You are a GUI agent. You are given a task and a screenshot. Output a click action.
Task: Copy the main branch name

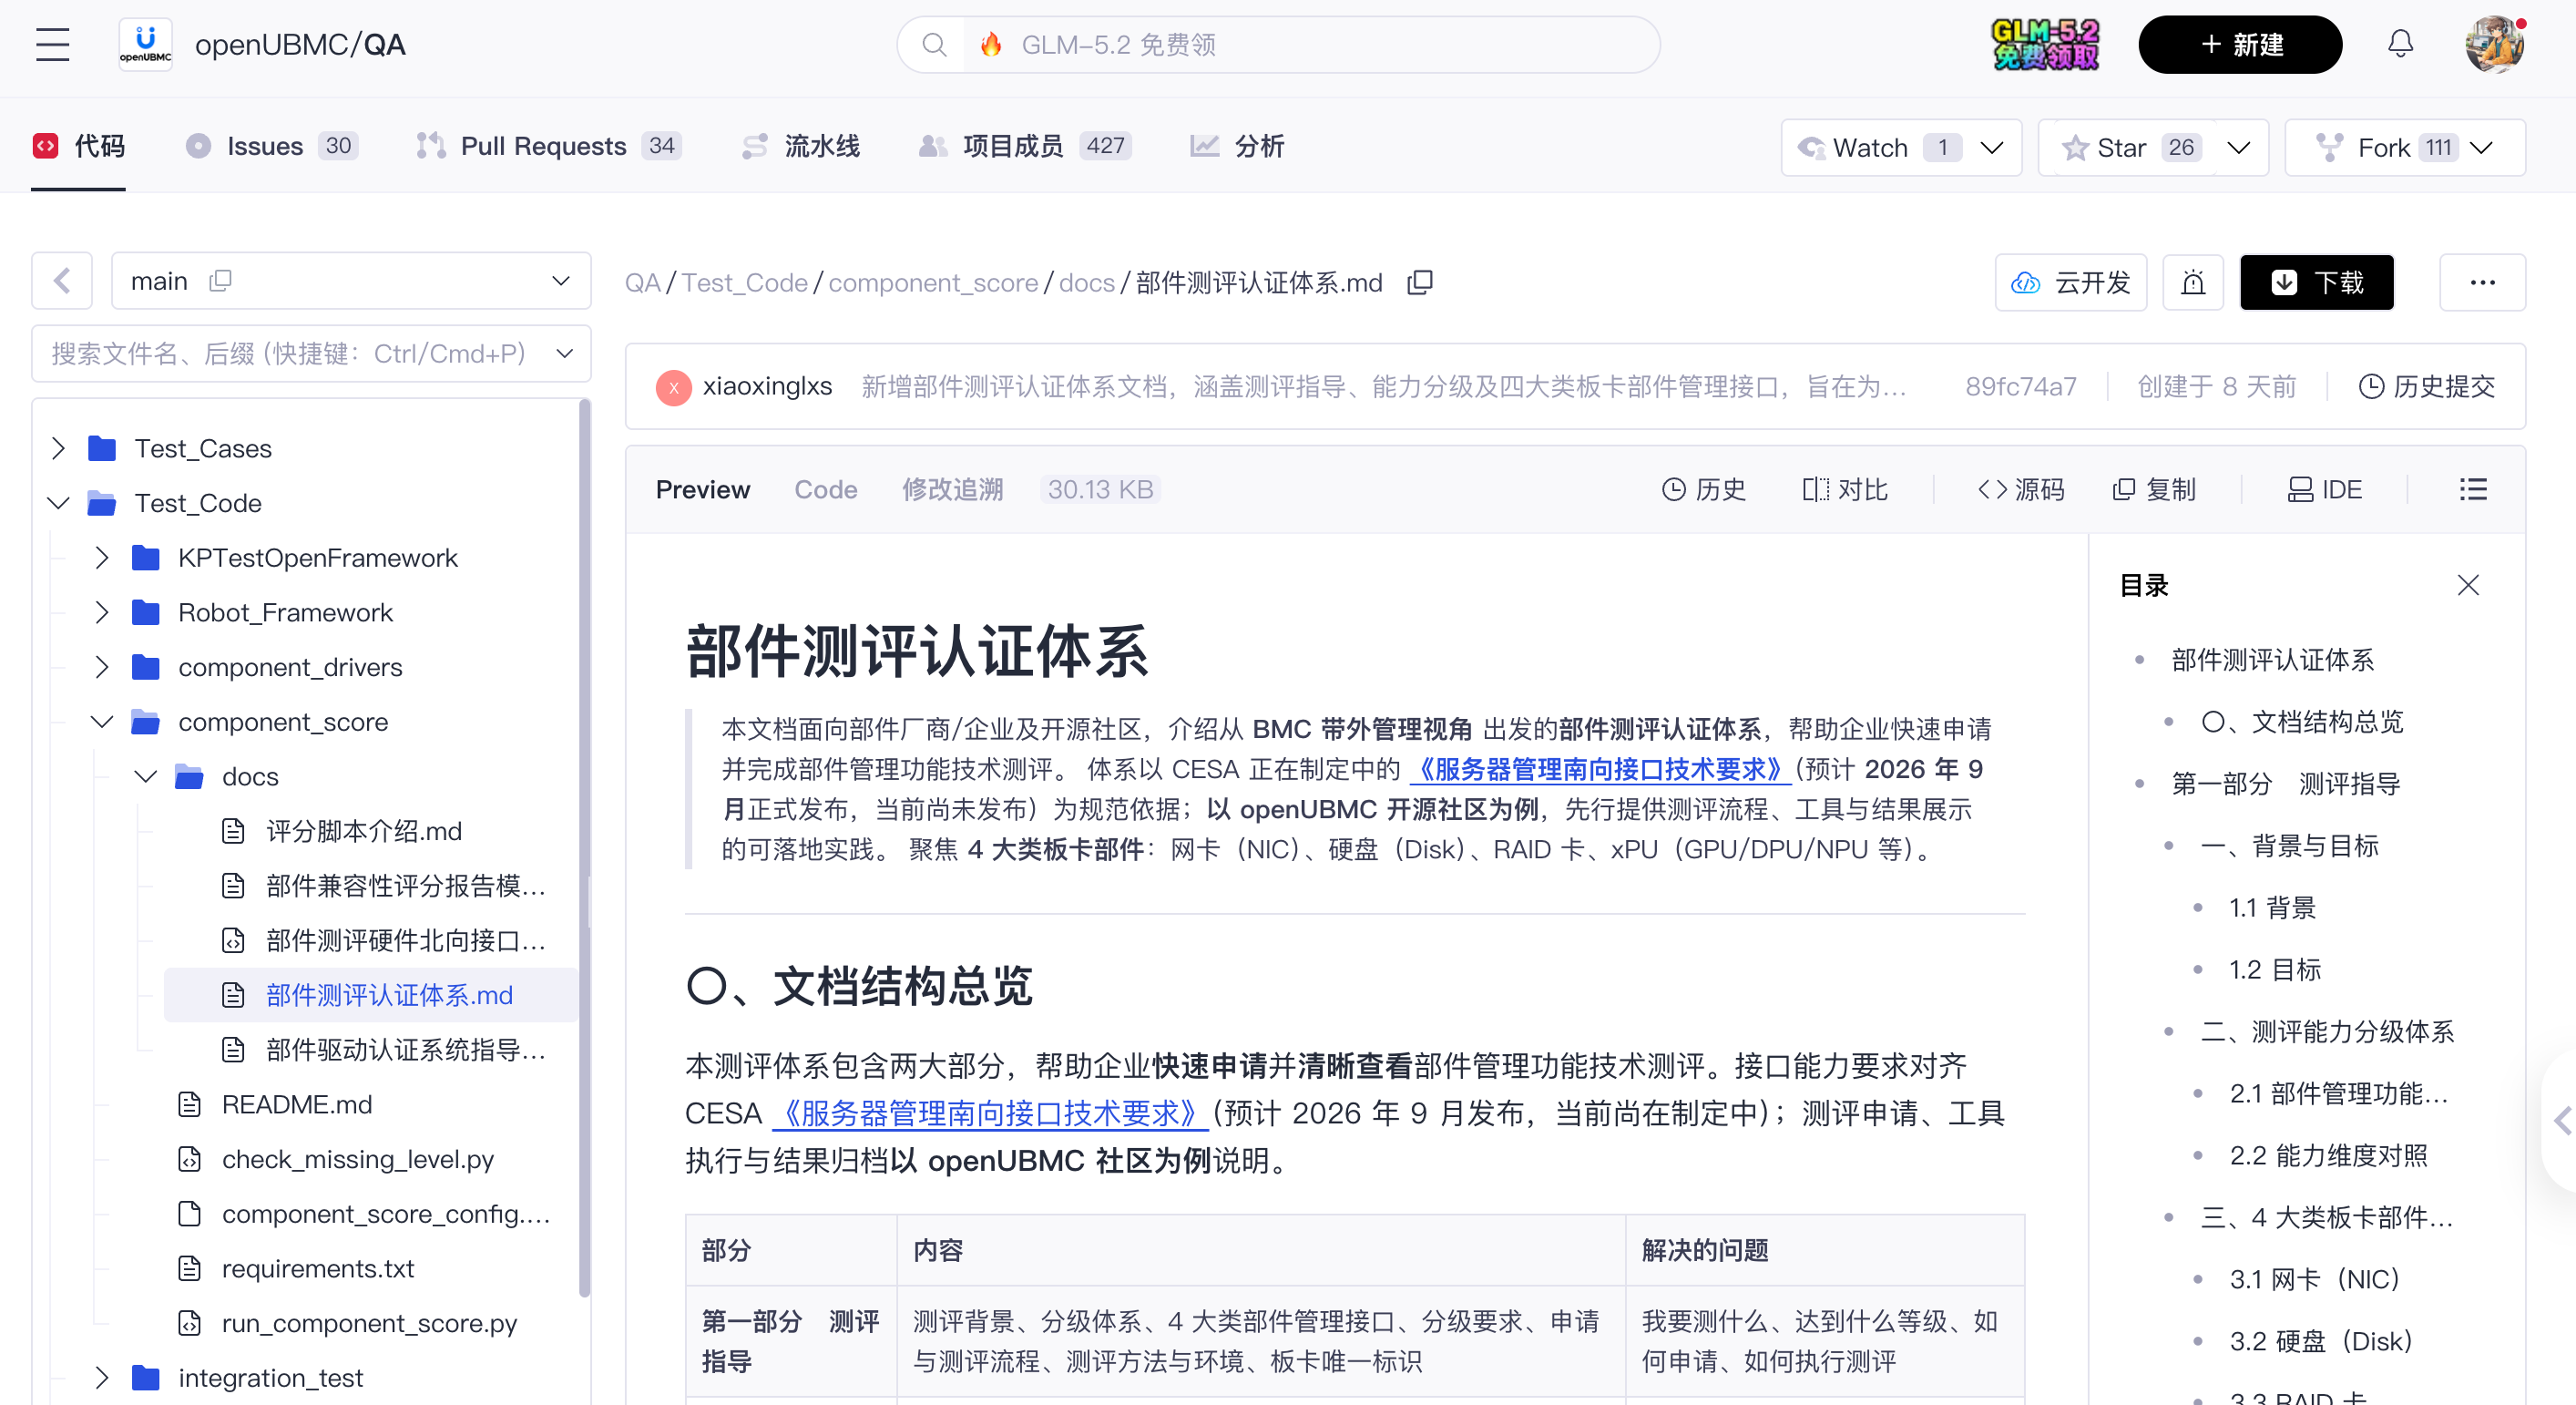click(x=221, y=281)
